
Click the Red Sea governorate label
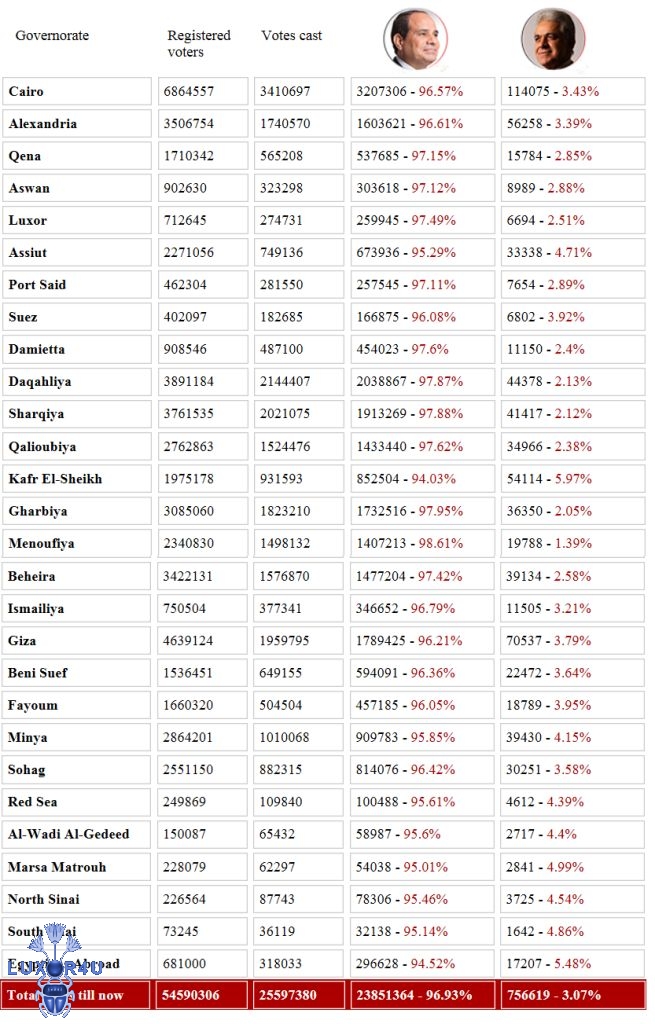coord(77,802)
